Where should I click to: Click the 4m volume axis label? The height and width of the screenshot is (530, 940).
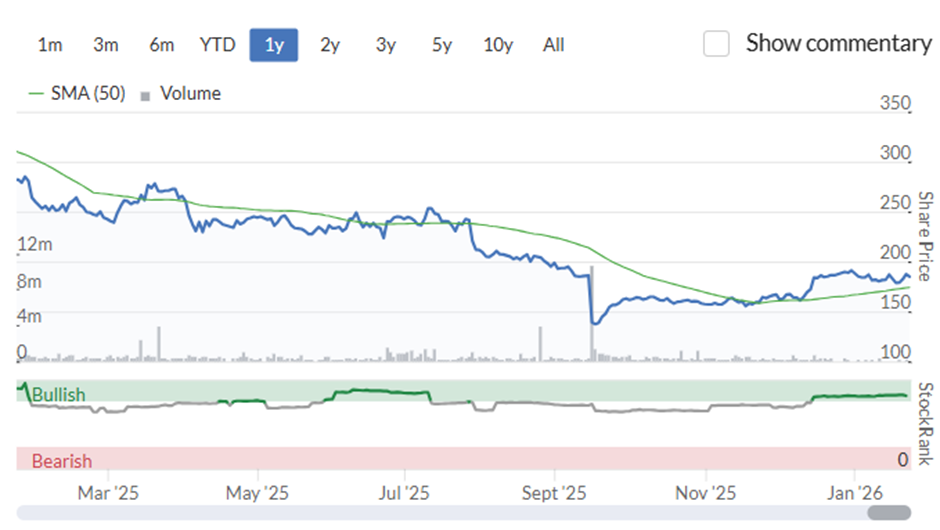[x=29, y=316]
